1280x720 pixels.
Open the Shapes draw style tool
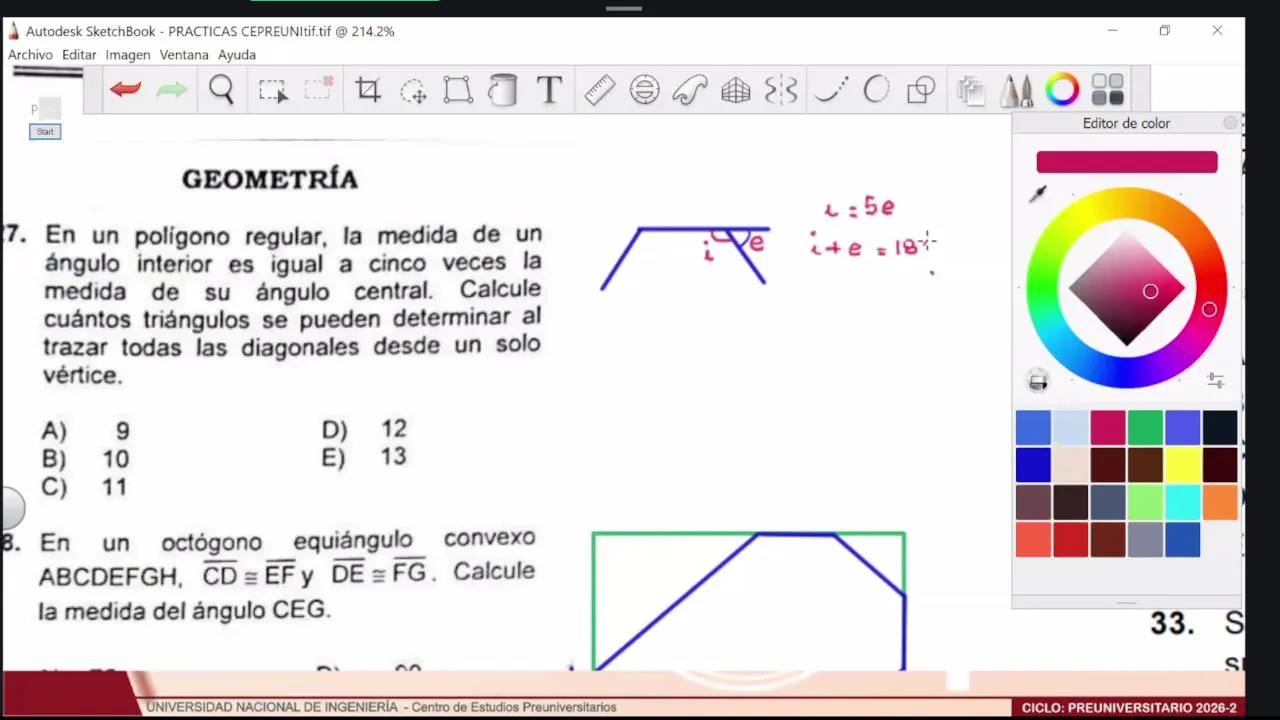921,91
